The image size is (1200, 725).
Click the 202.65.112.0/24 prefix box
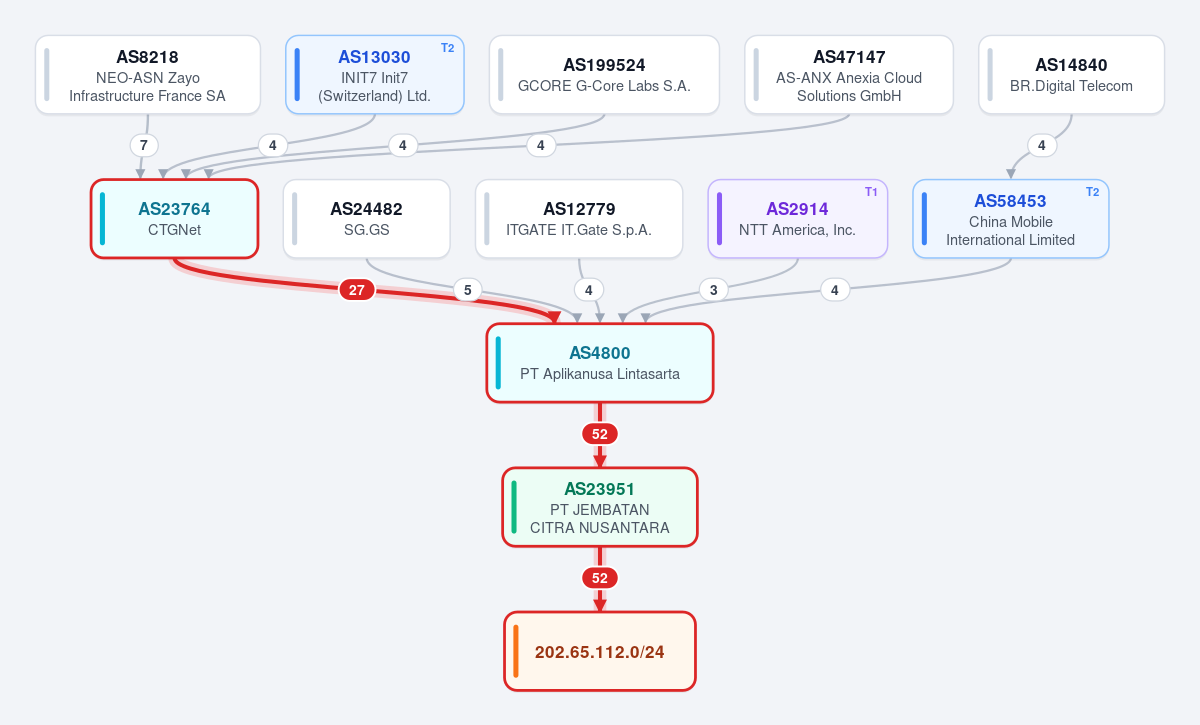[600, 651]
